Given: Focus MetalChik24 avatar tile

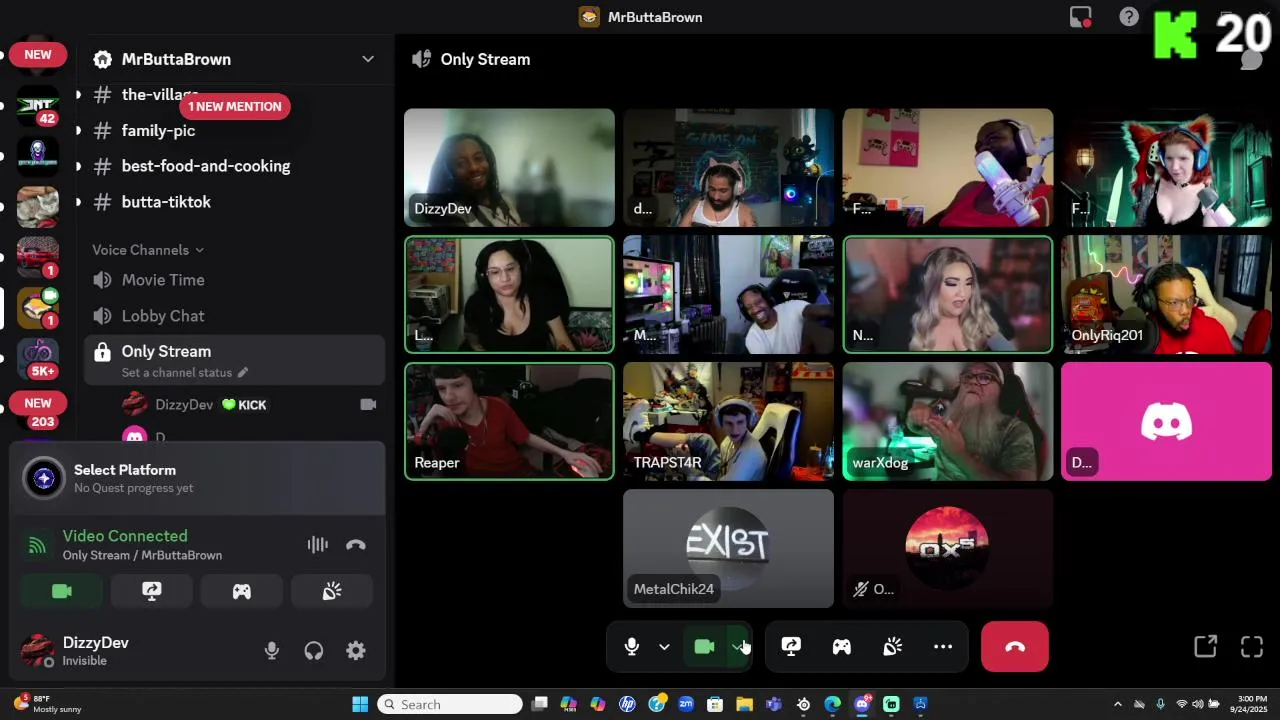Looking at the screenshot, I should point(728,549).
